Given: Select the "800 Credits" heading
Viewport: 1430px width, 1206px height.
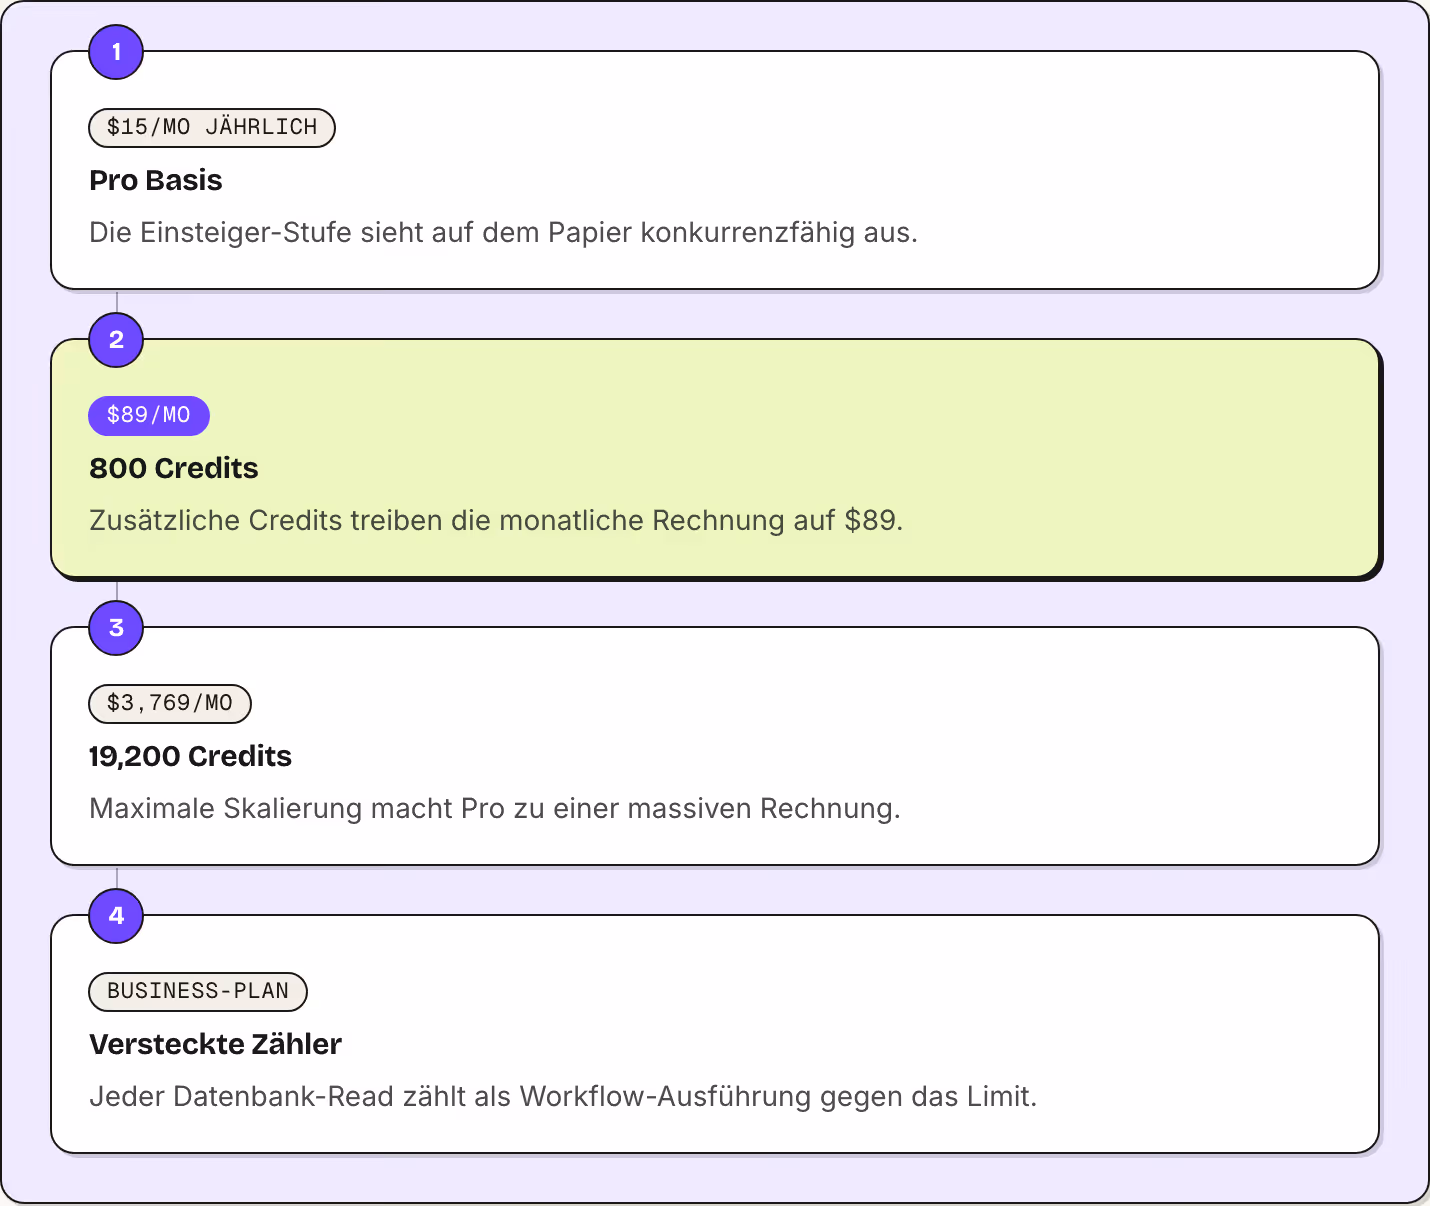Looking at the screenshot, I should (174, 468).
